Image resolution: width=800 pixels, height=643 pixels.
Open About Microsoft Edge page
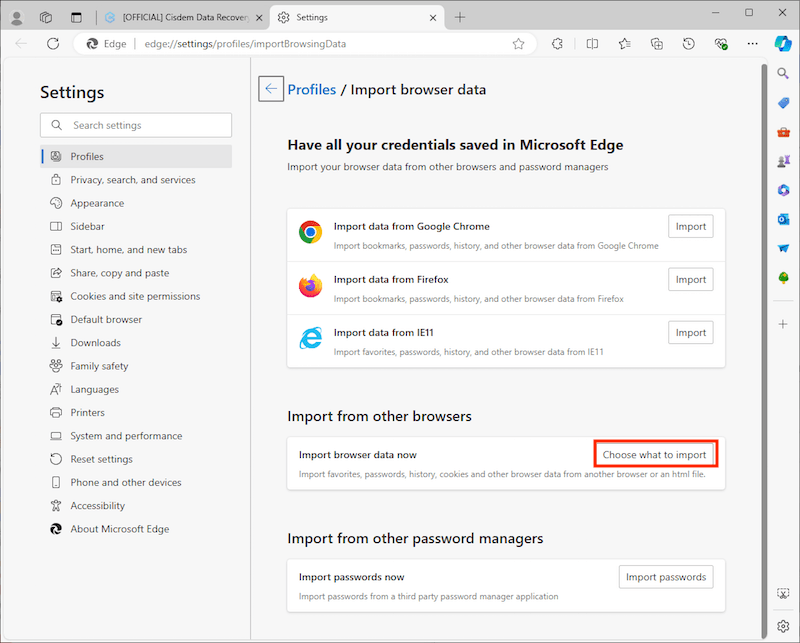(x=136, y=529)
